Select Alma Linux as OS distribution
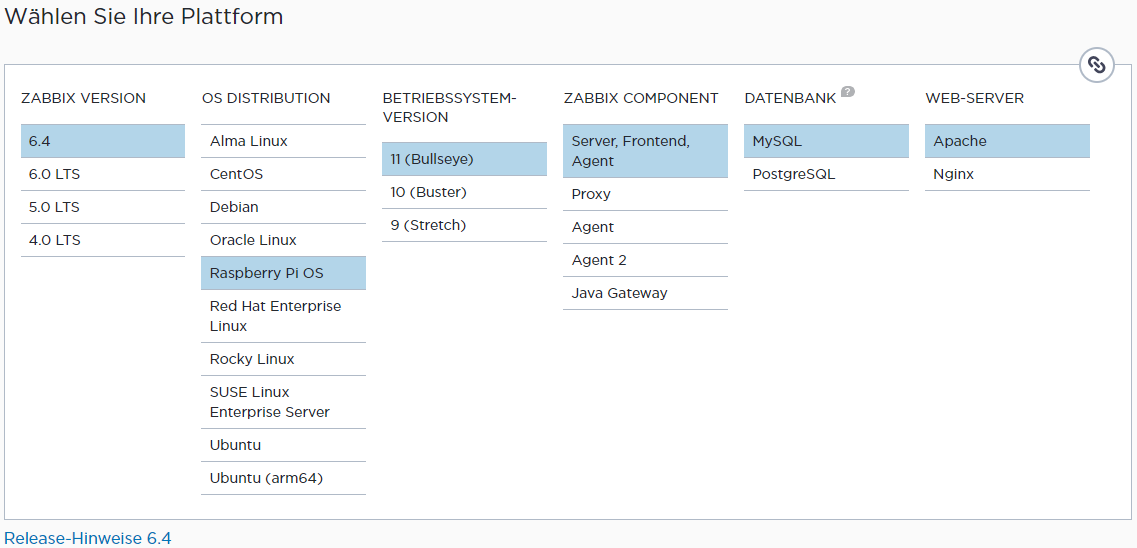This screenshot has height=548, width=1137. [x=283, y=141]
